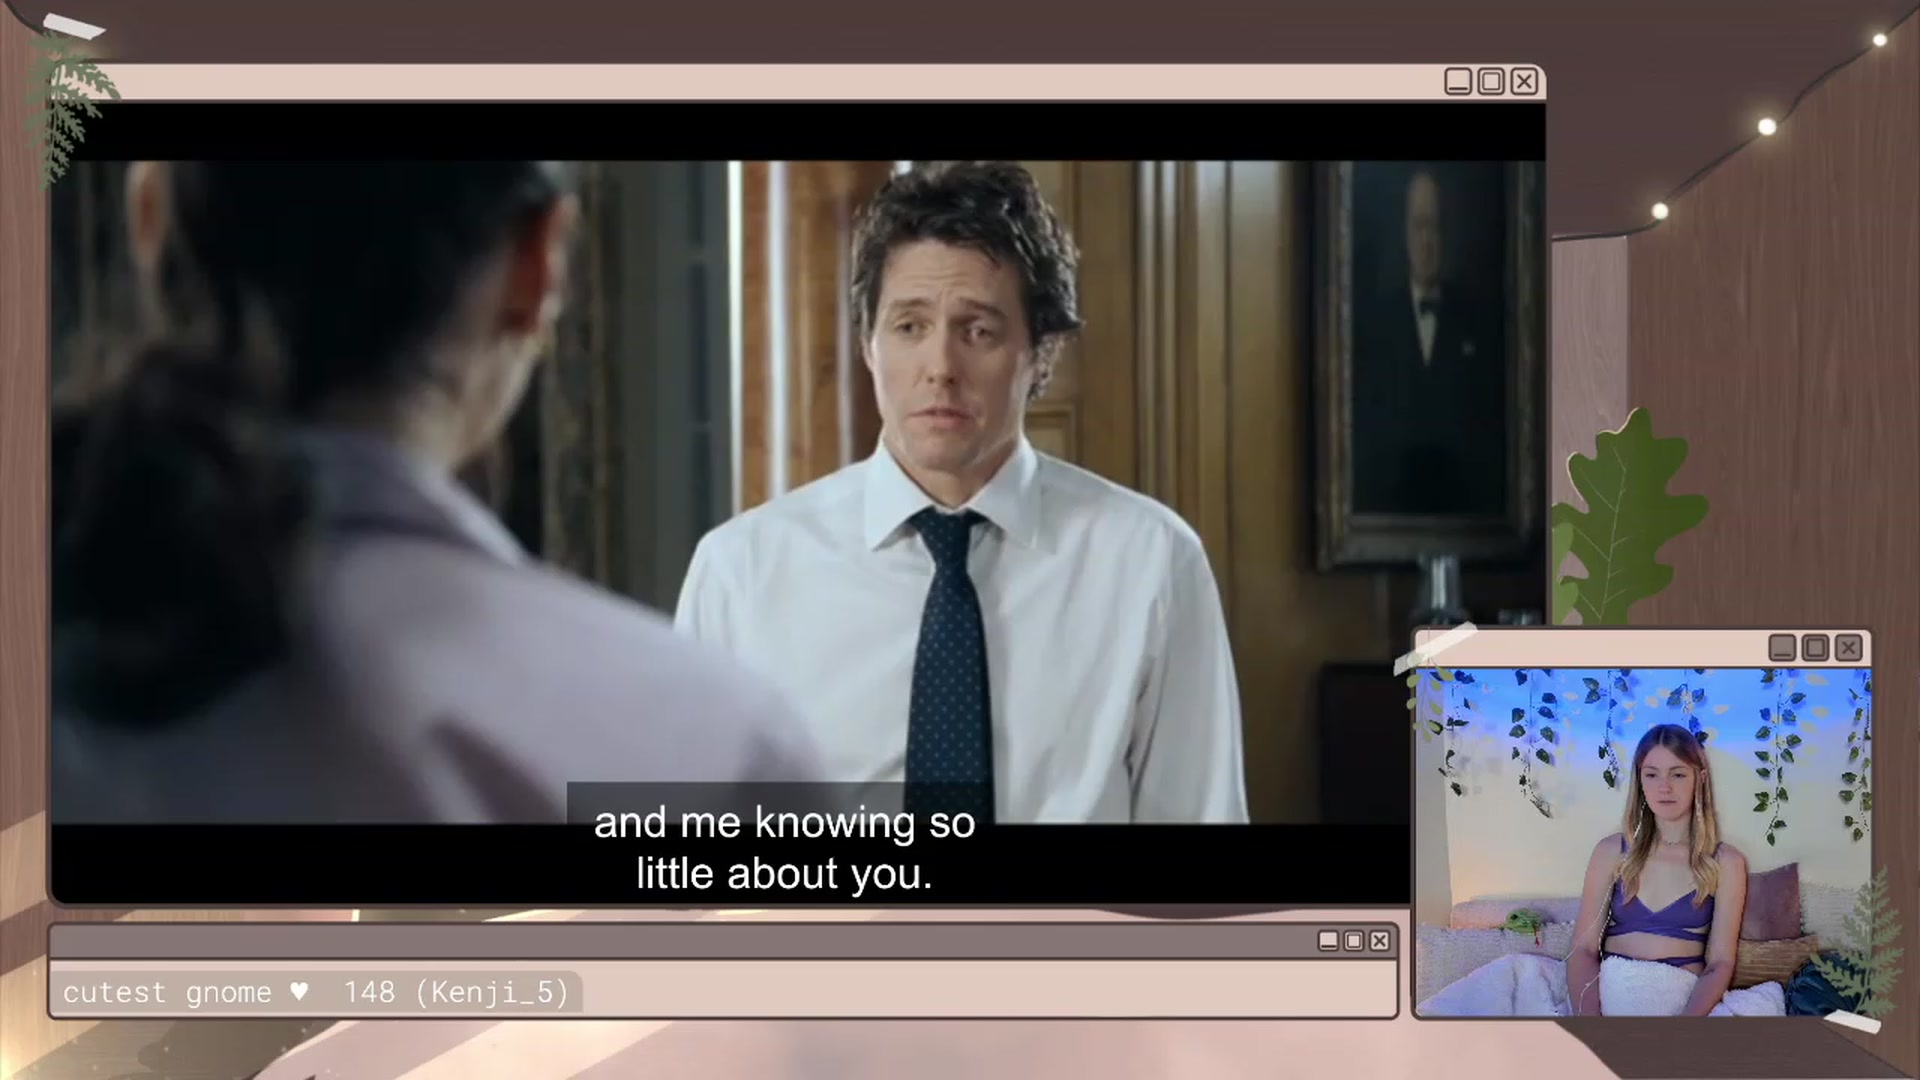
Task: Close the movie player window
Action: [x=1524, y=81]
